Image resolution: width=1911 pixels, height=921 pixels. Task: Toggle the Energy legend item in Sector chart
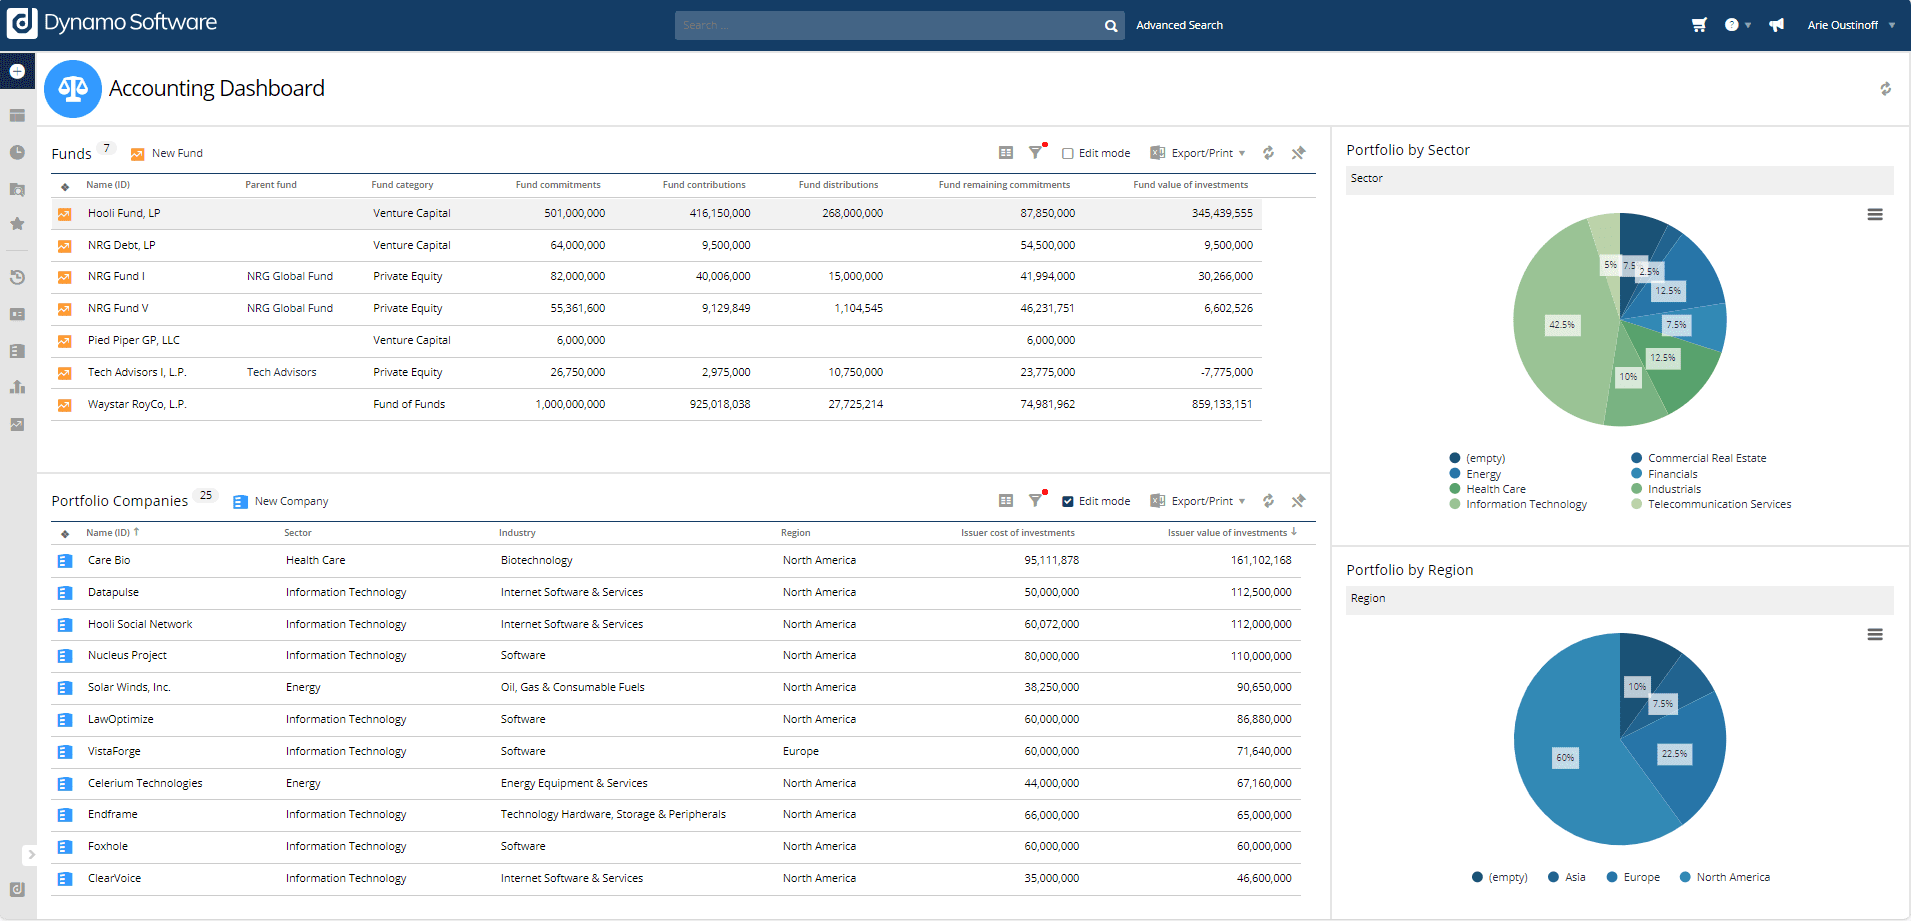pos(1483,474)
